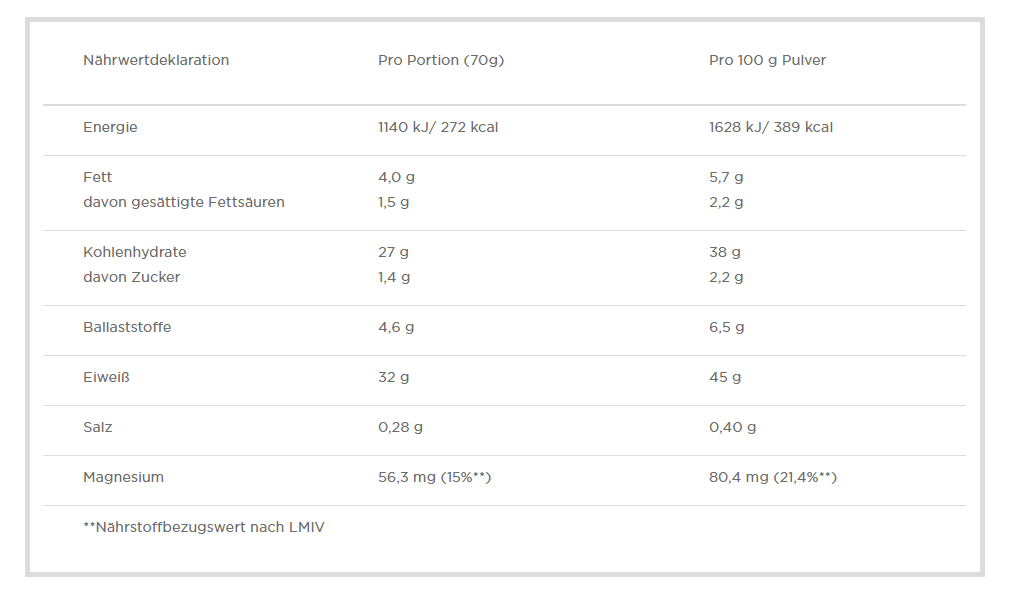Select the Ballaststoffe row label

127,327
